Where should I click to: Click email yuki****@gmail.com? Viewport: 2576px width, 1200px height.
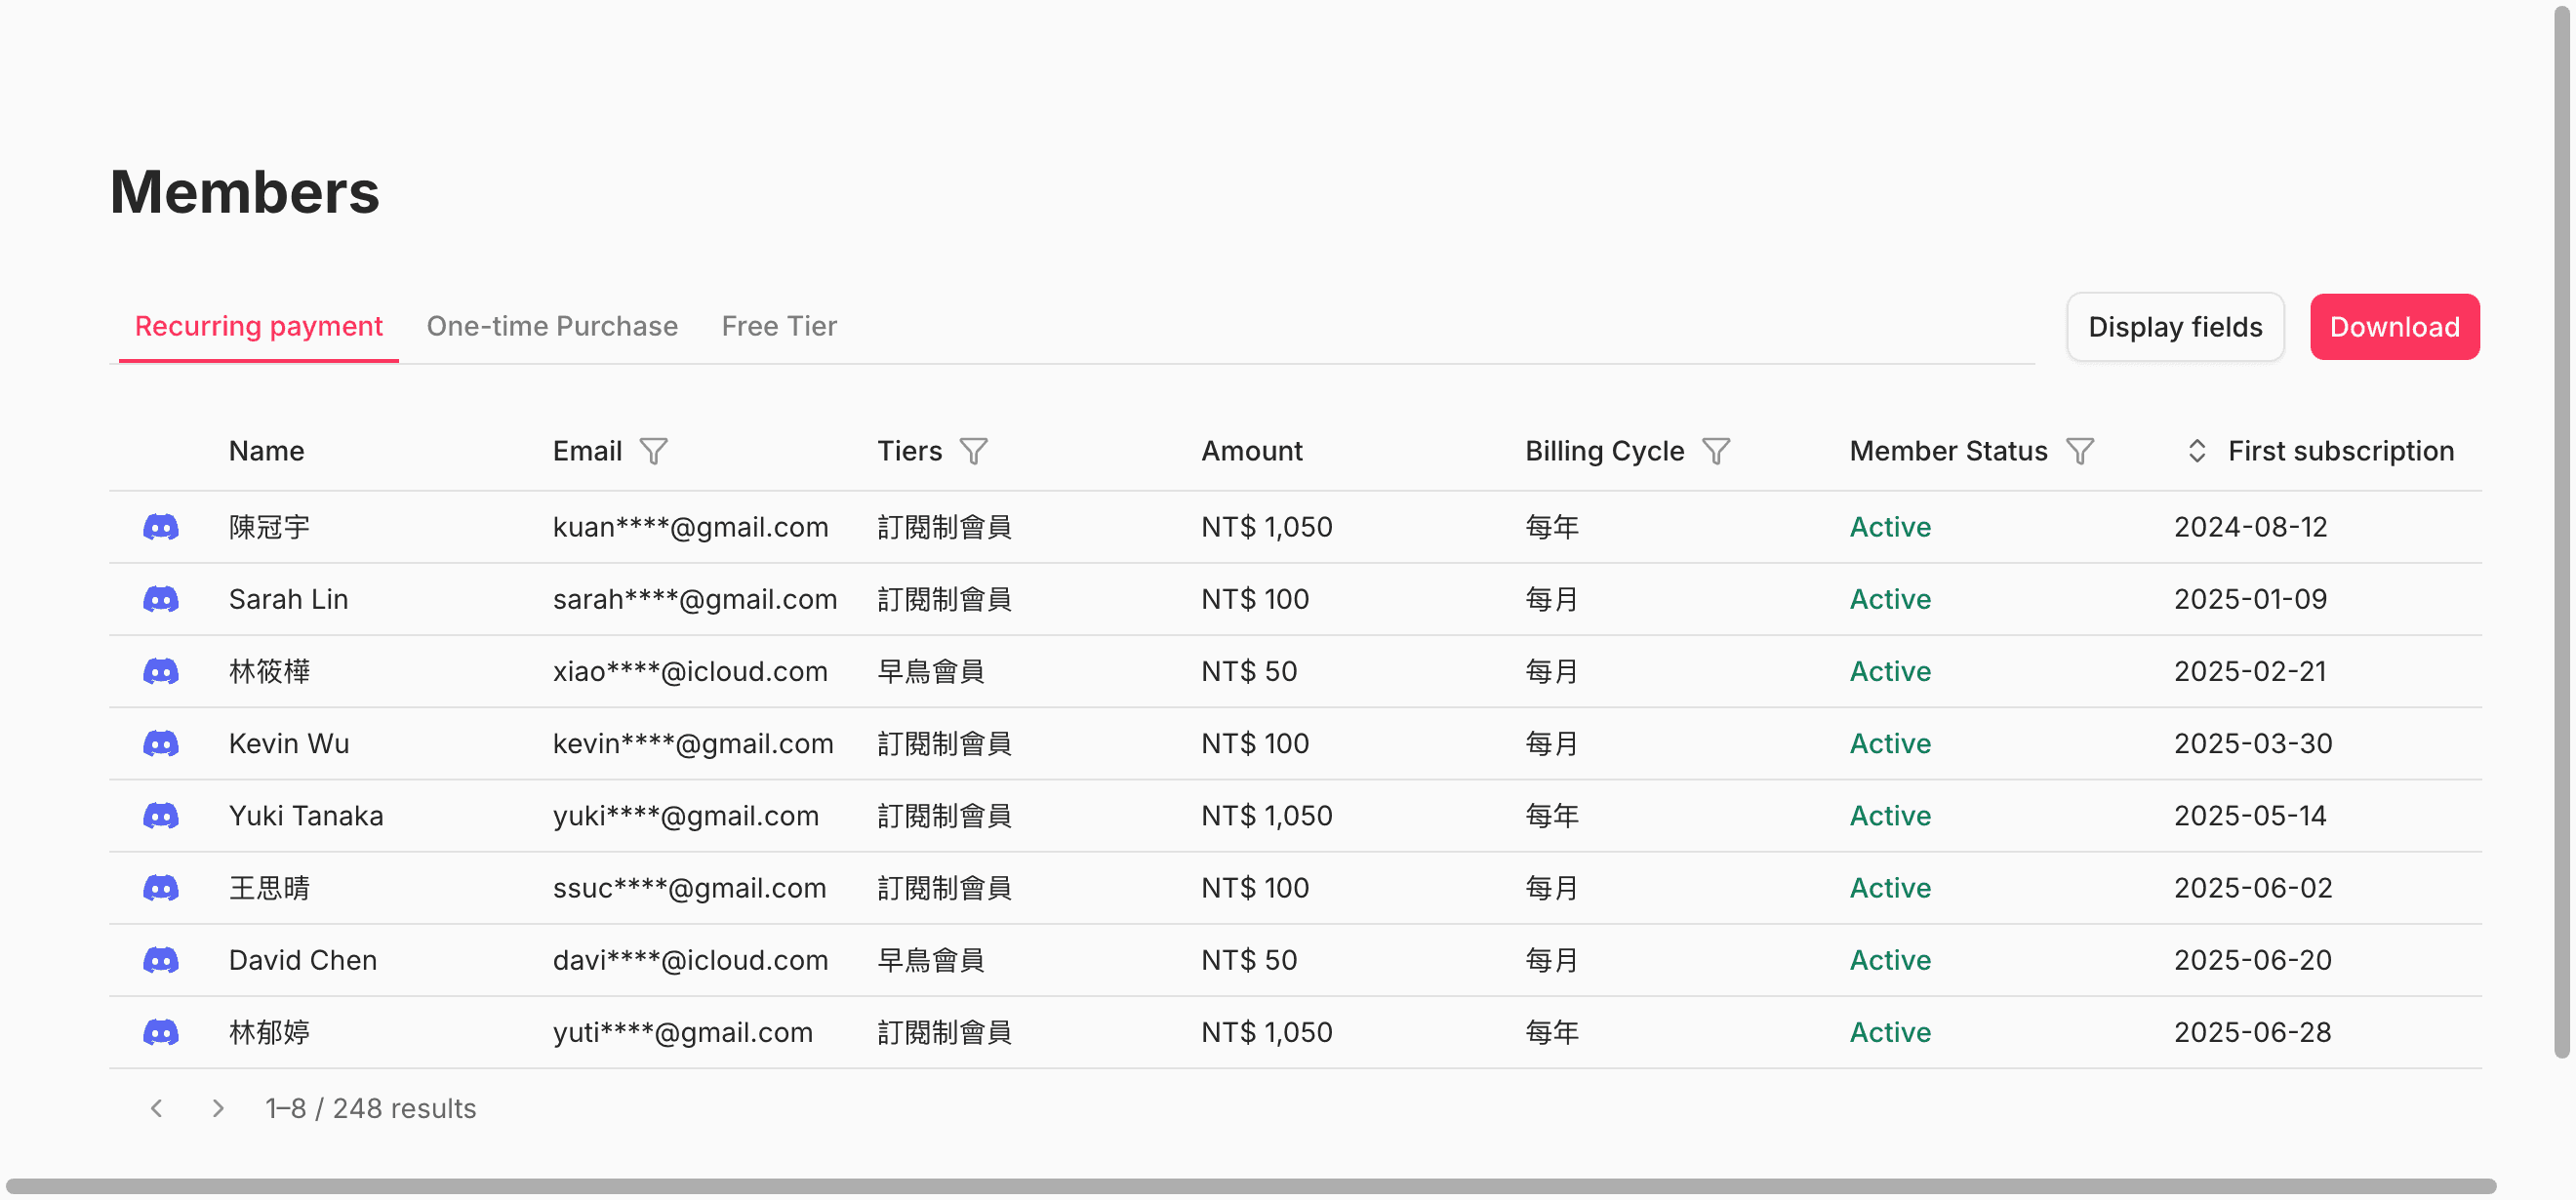(x=686, y=816)
